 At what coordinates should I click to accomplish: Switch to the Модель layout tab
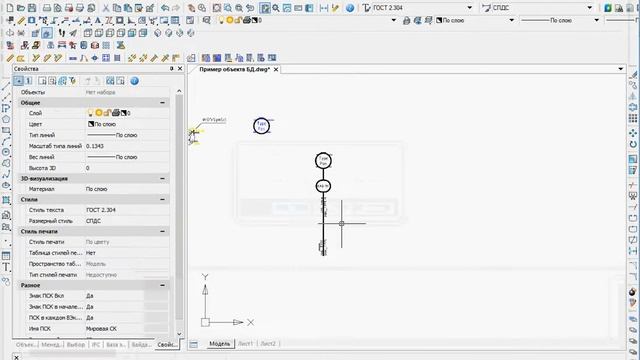click(x=220, y=344)
